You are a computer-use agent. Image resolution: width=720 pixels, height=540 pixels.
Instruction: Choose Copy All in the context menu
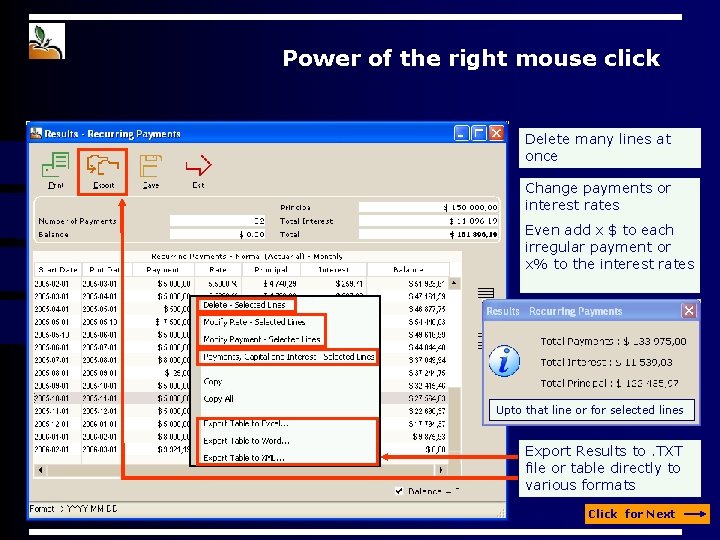tap(218, 399)
